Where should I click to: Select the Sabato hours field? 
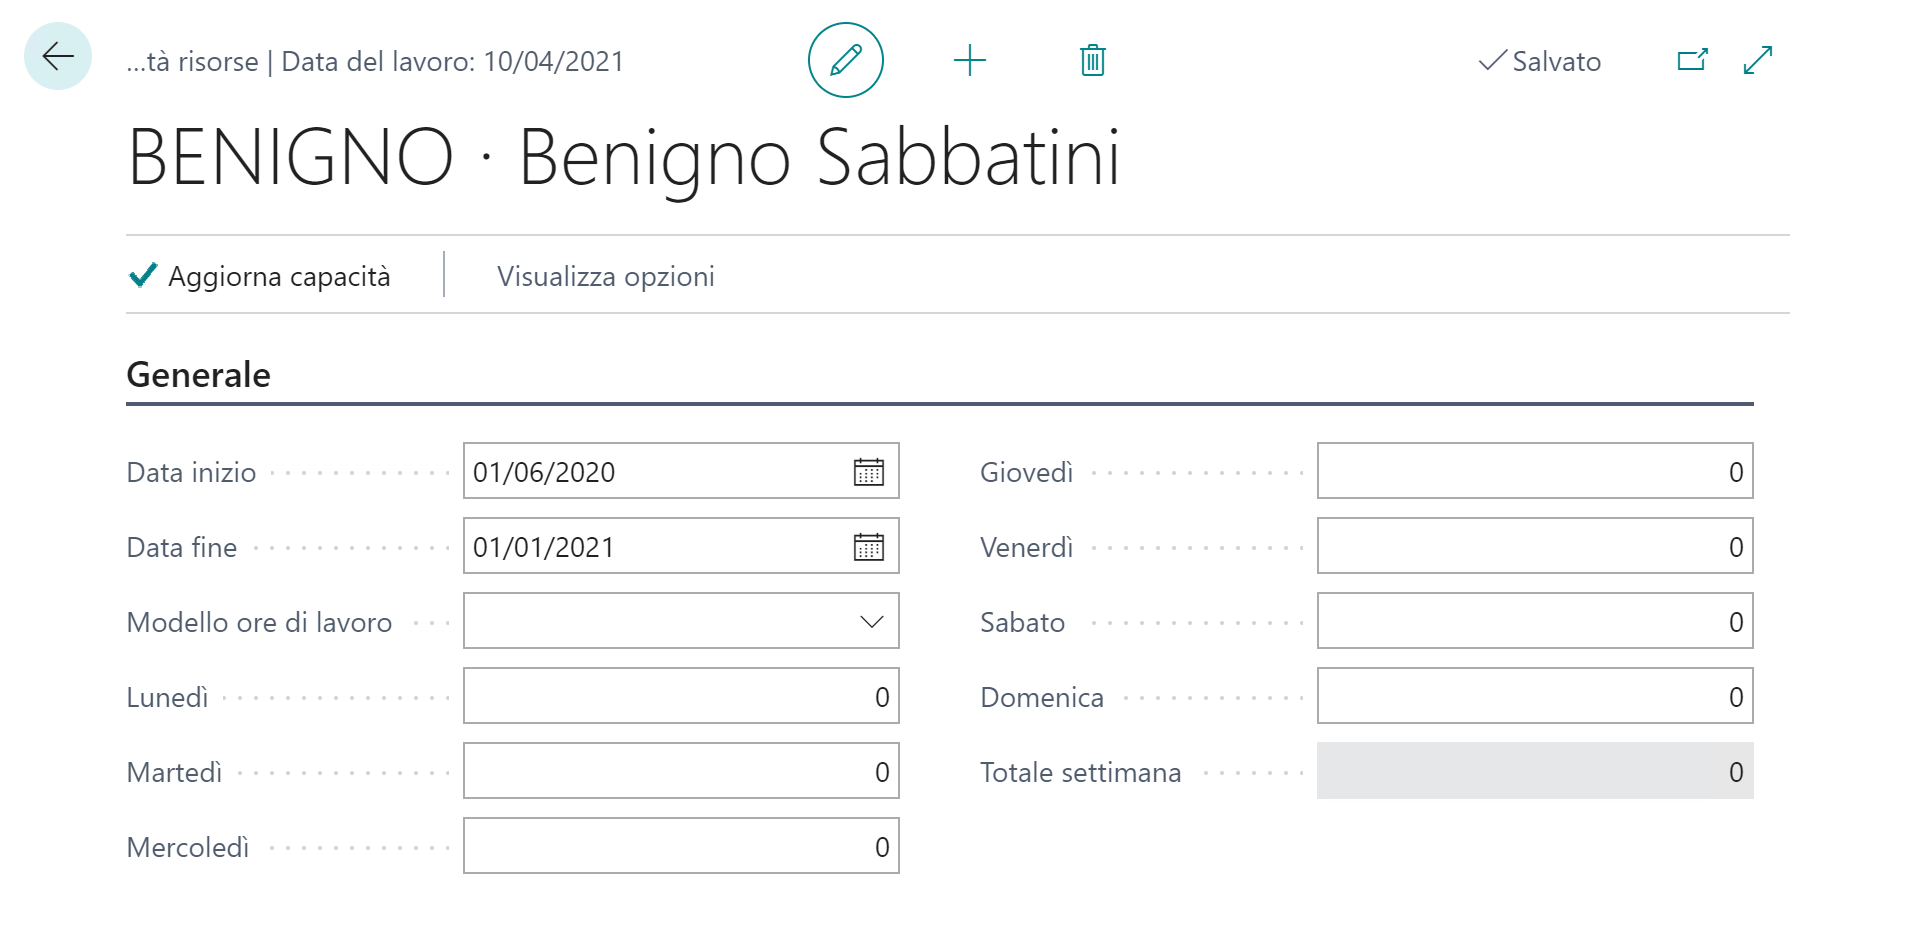1535,620
